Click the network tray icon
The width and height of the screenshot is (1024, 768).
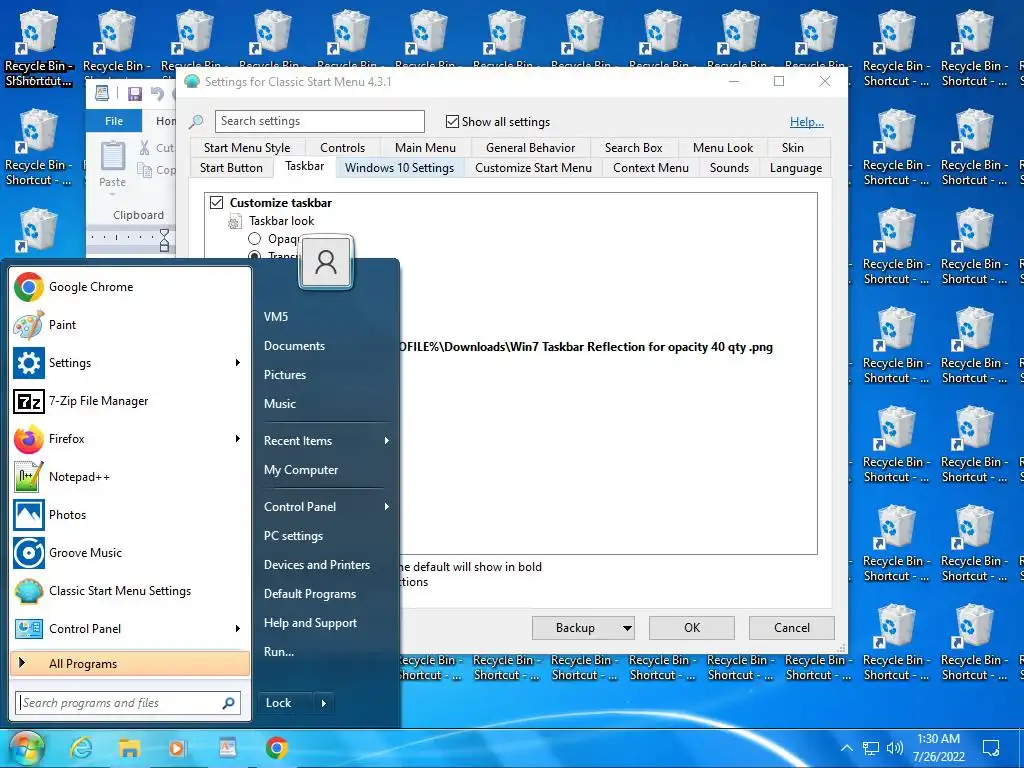coord(871,748)
